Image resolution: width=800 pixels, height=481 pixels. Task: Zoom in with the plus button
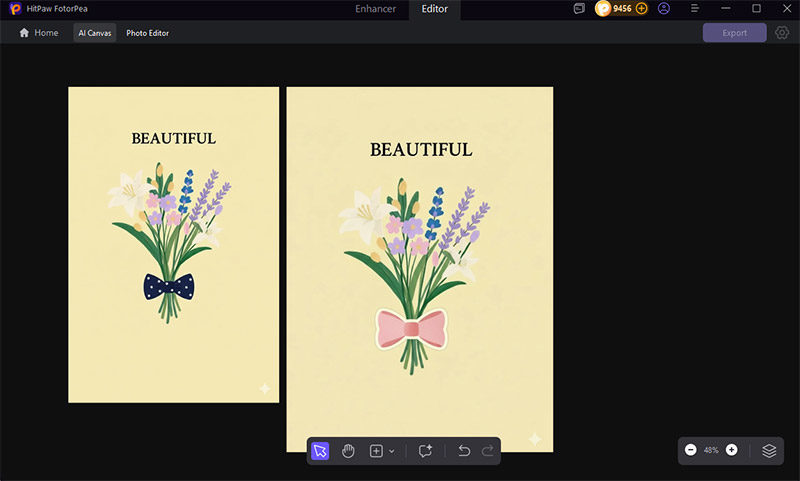[x=732, y=450]
